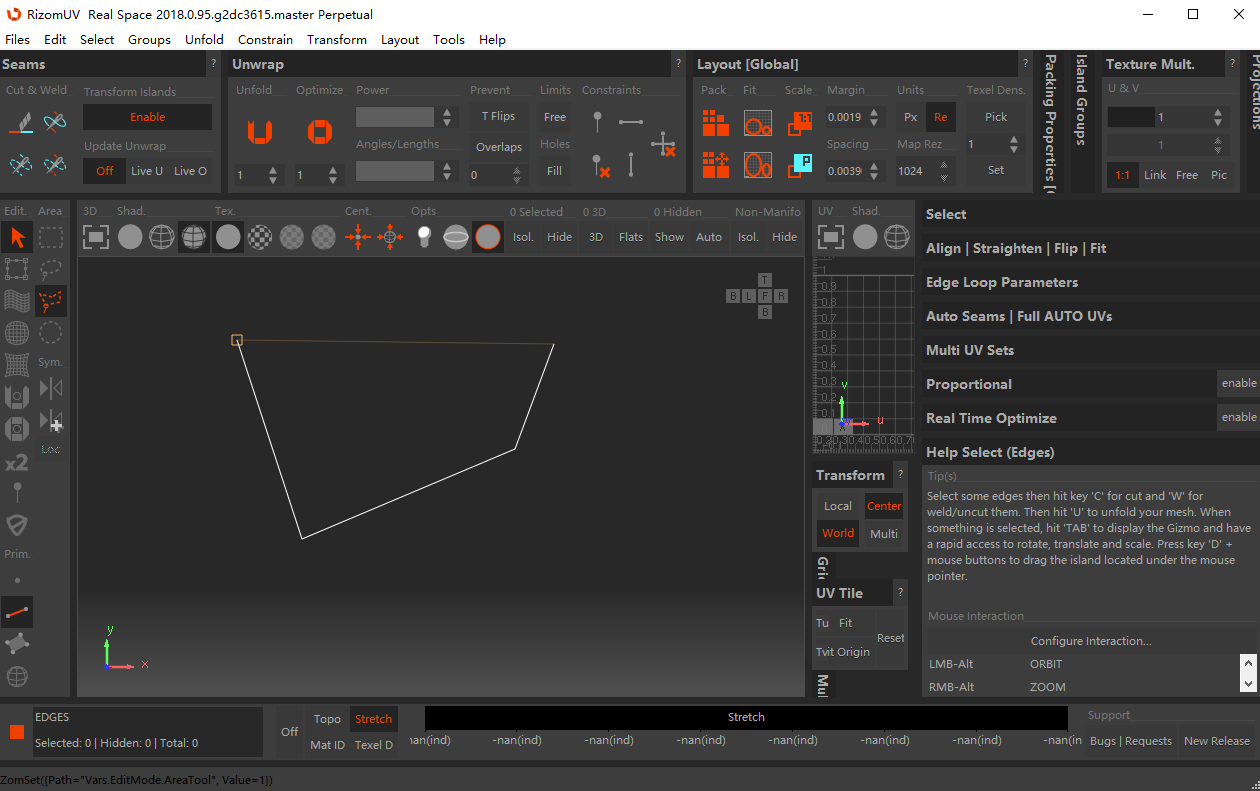Image resolution: width=1260 pixels, height=791 pixels.
Task: Click the cyan P scale icon
Action: point(800,164)
